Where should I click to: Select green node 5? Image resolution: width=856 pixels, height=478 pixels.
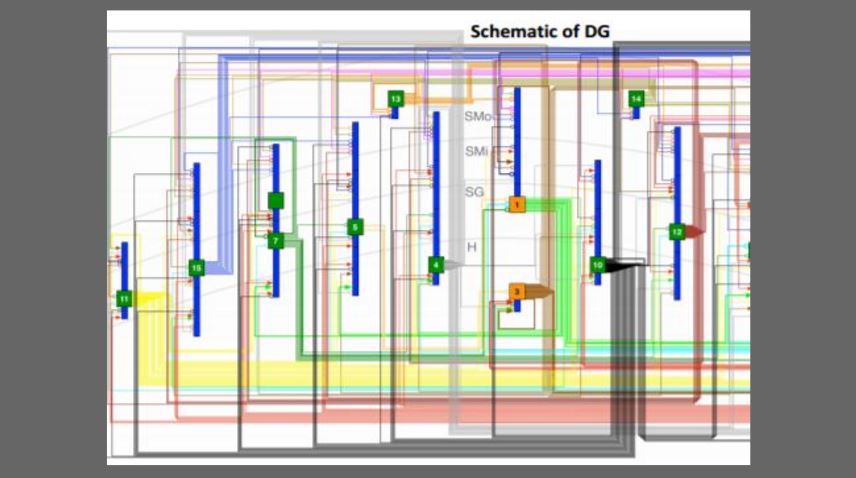click(x=354, y=227)
